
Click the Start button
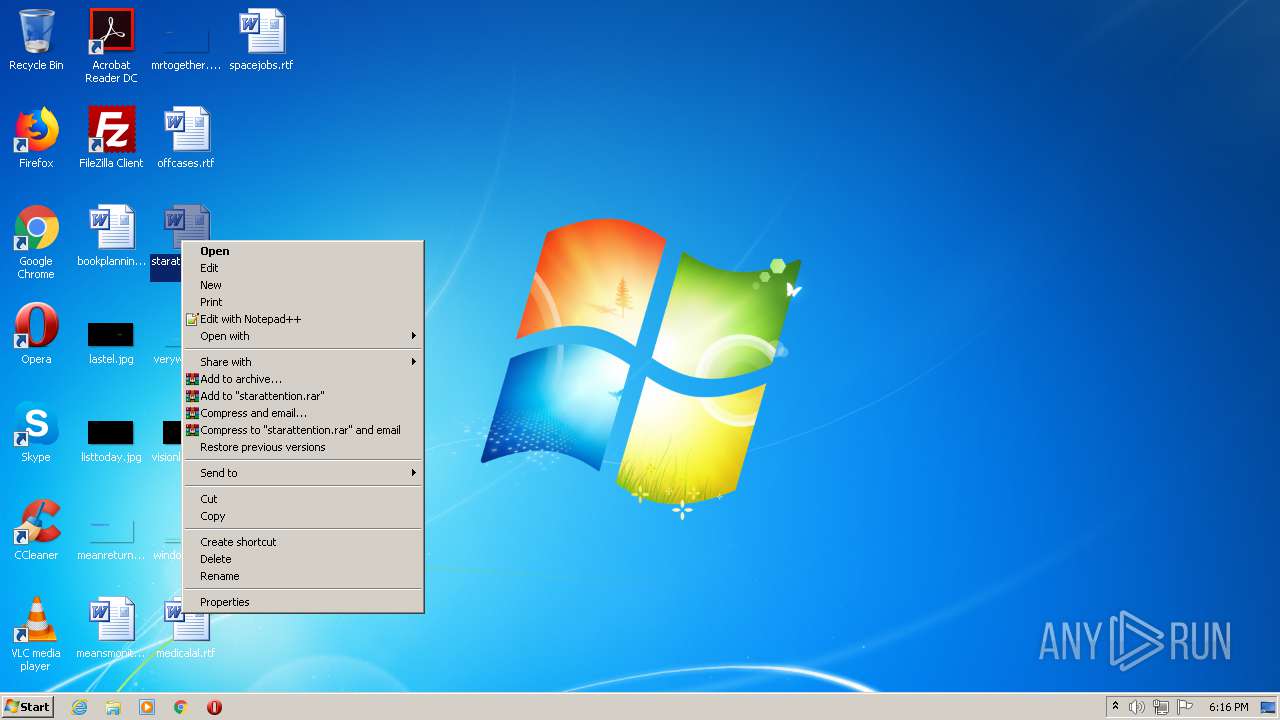(27, 707)
